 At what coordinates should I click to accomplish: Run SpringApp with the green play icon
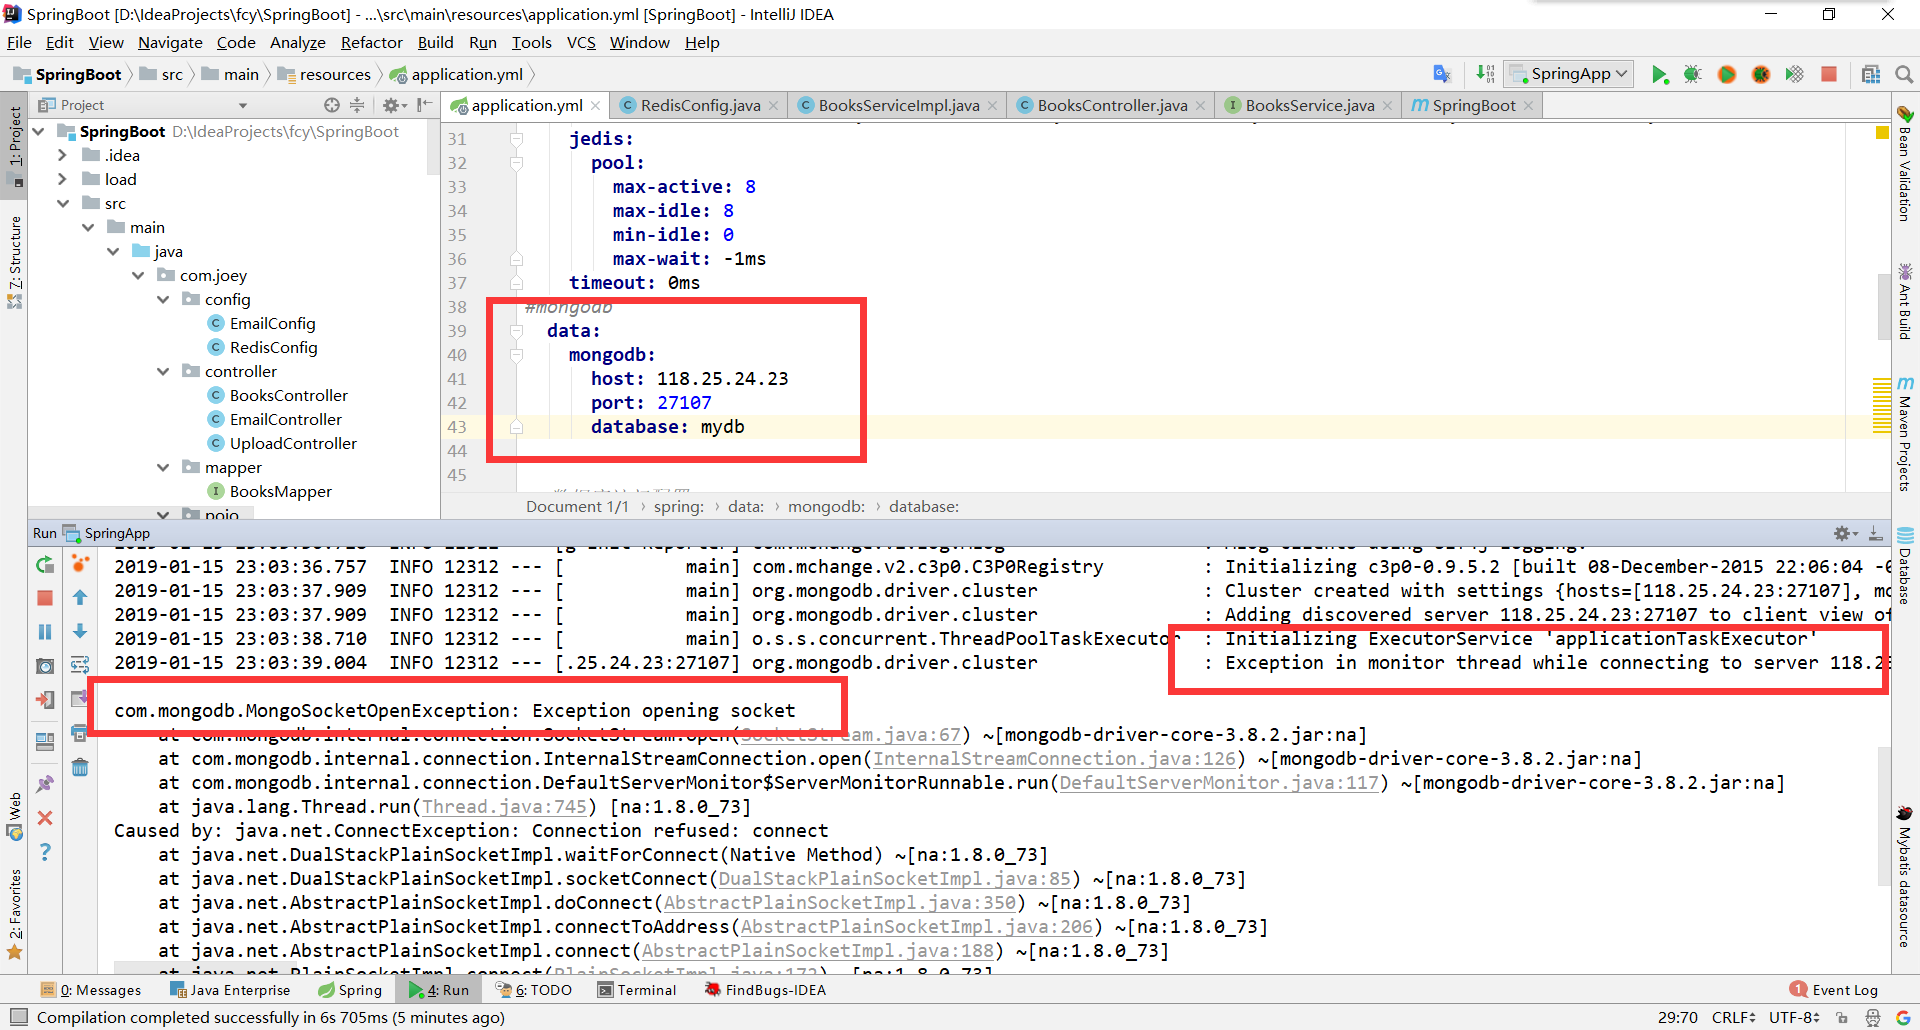tap(1659, 74)
